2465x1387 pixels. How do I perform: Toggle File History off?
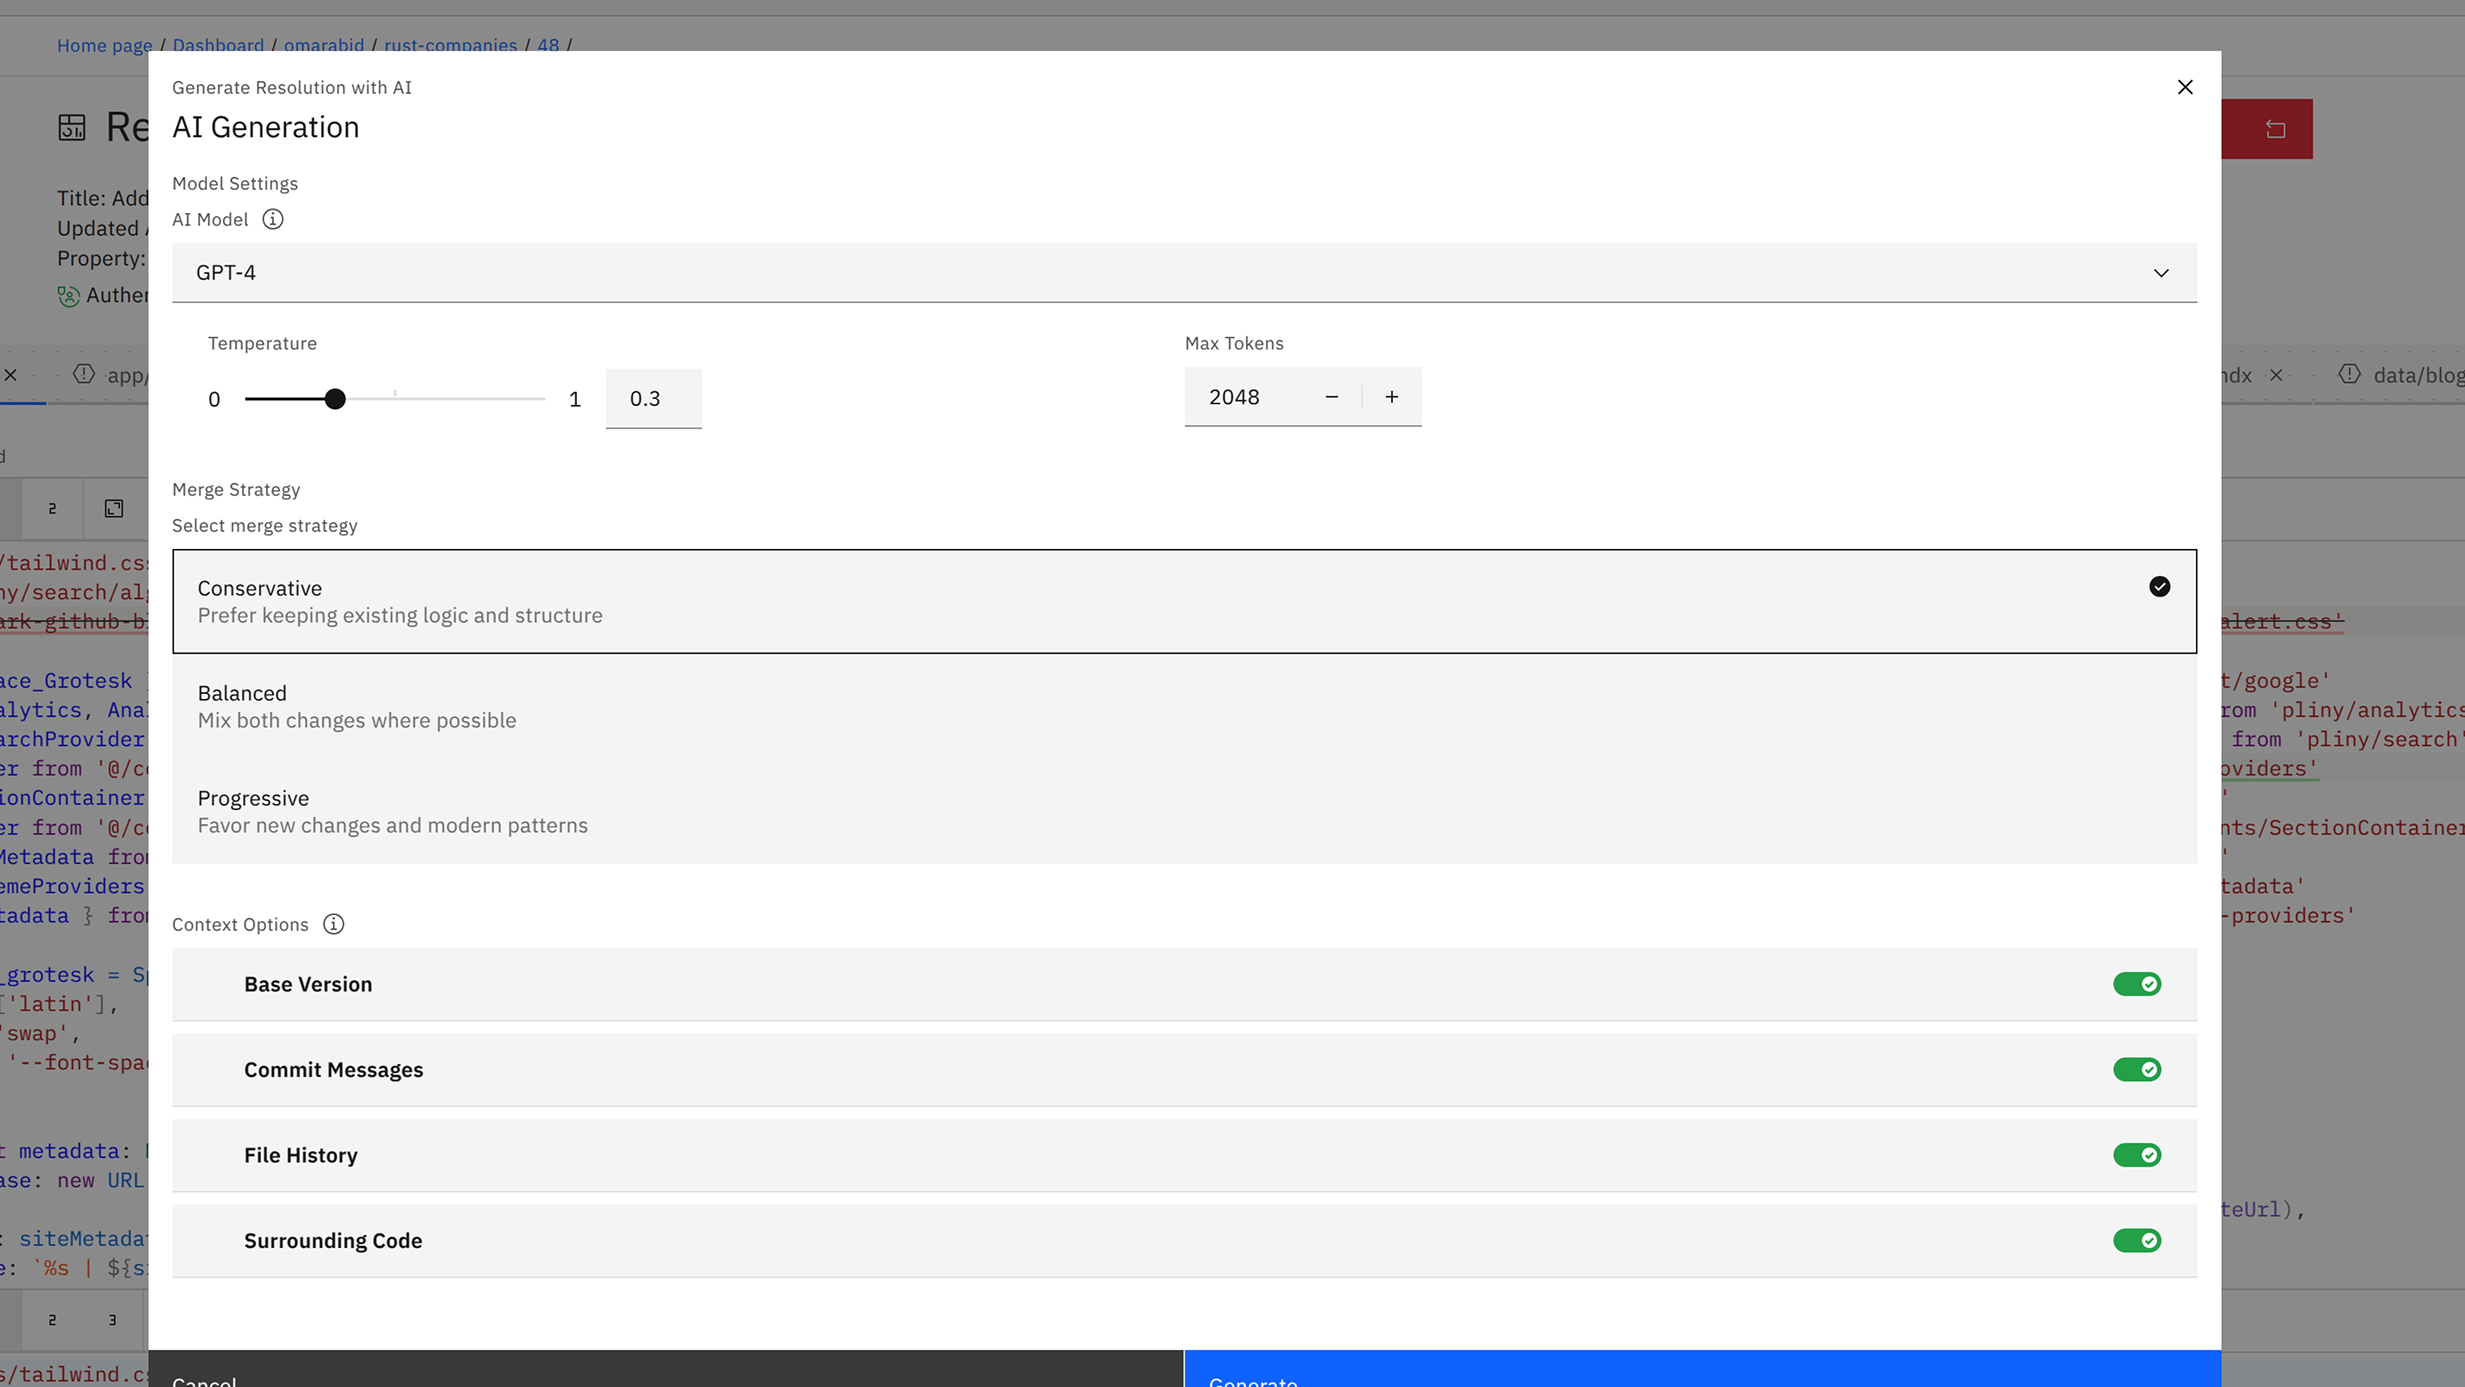(2139, 1155)
